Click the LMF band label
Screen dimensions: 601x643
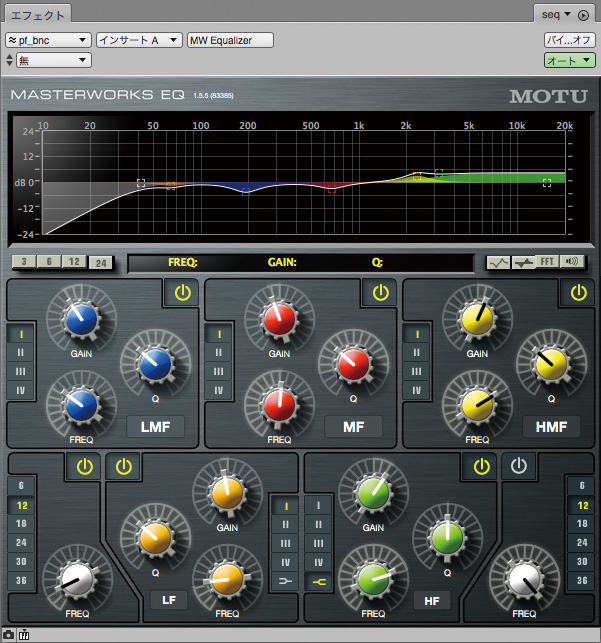coord(155,427)
